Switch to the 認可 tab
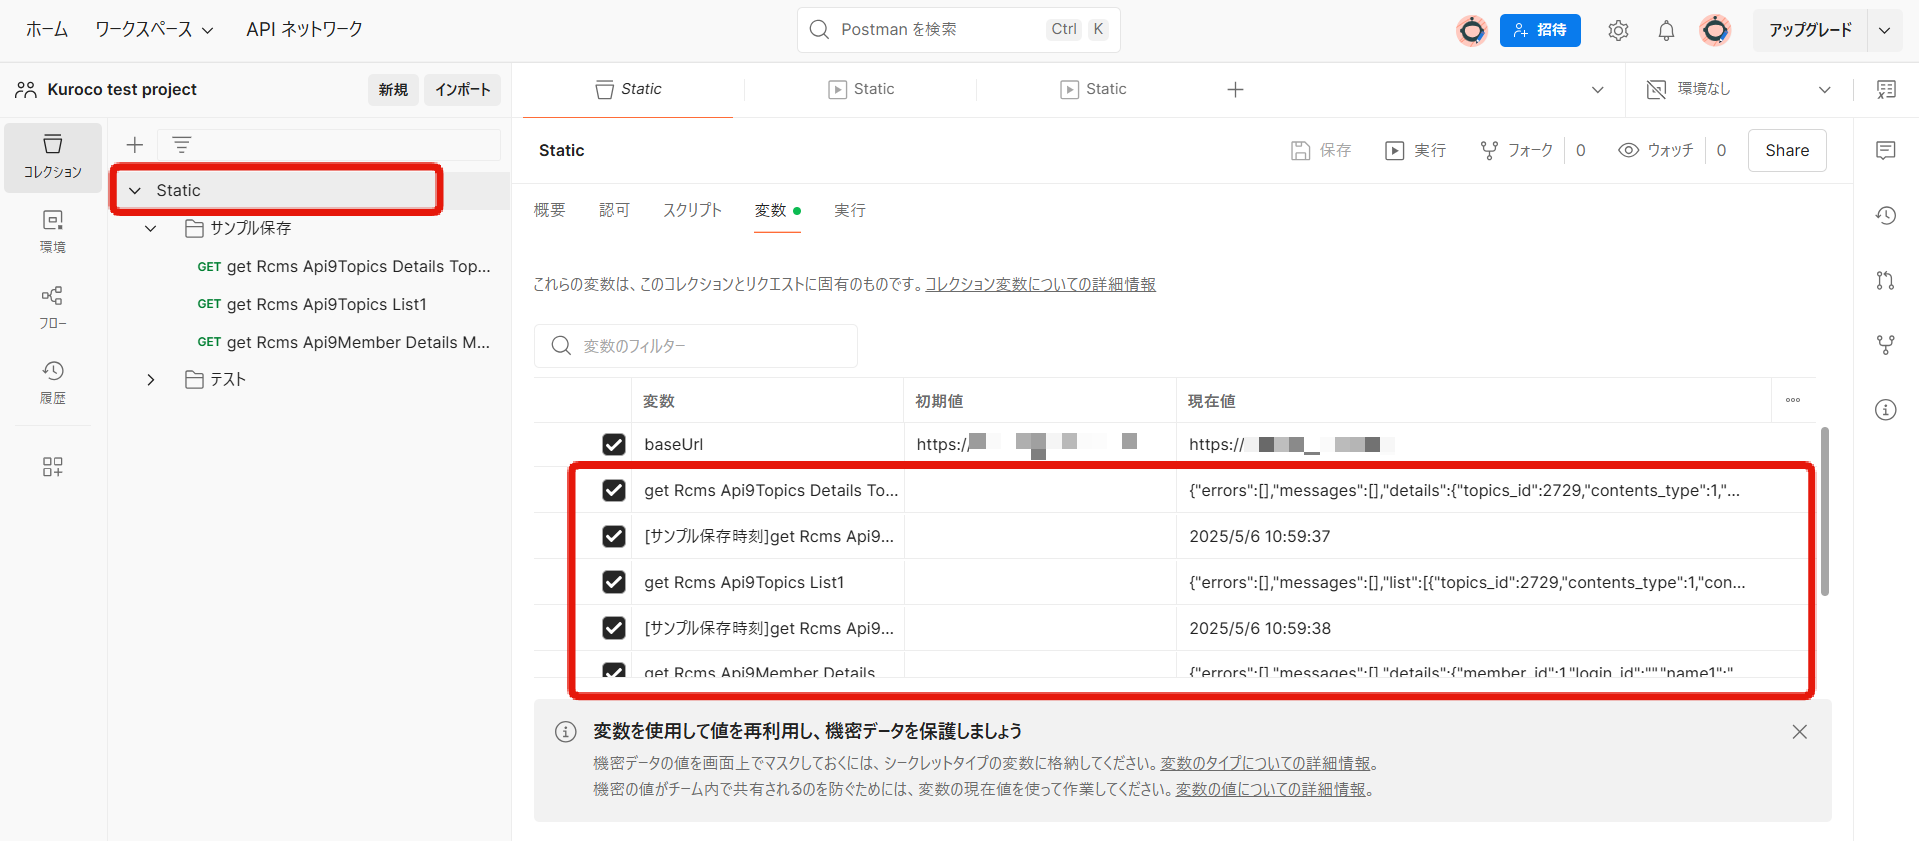This screenshot has height=841, width=1919. pos(615,210)
